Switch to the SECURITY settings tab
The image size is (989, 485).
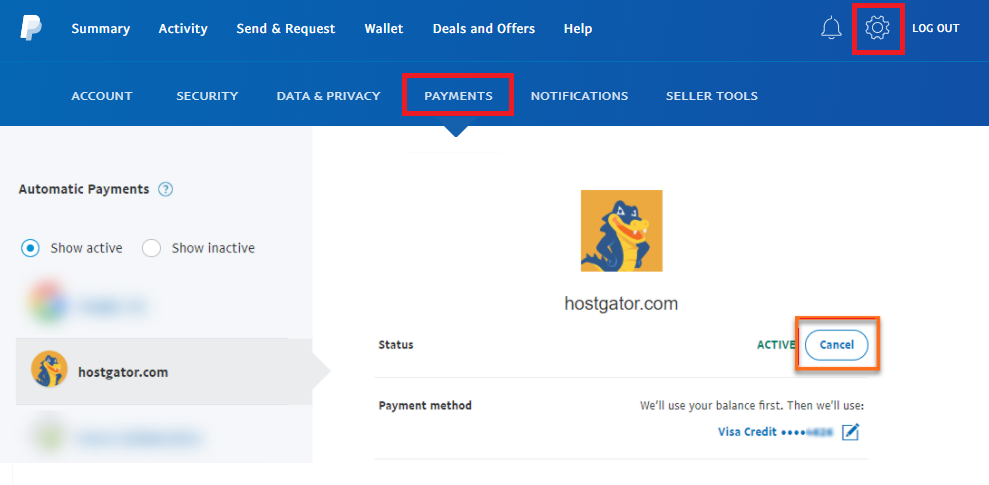[x=207, y=96]
